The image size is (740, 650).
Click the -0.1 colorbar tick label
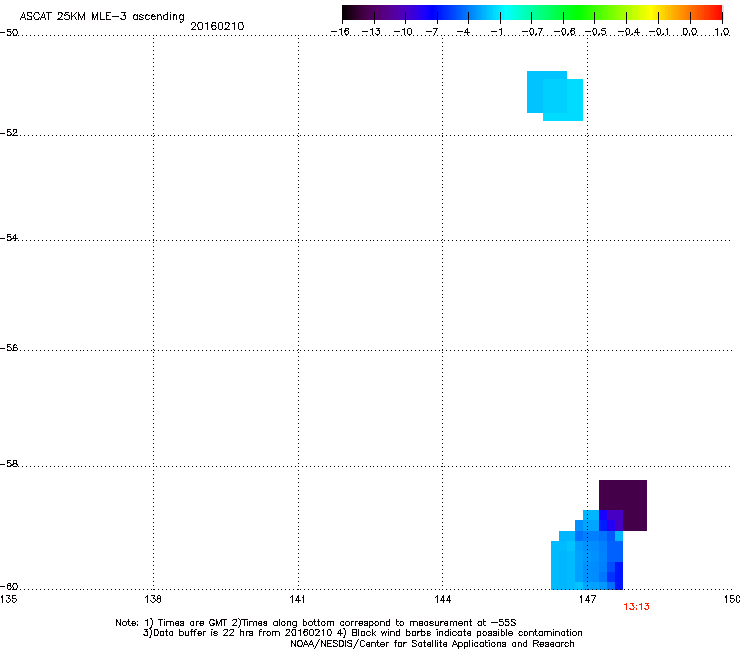(659, 32)
